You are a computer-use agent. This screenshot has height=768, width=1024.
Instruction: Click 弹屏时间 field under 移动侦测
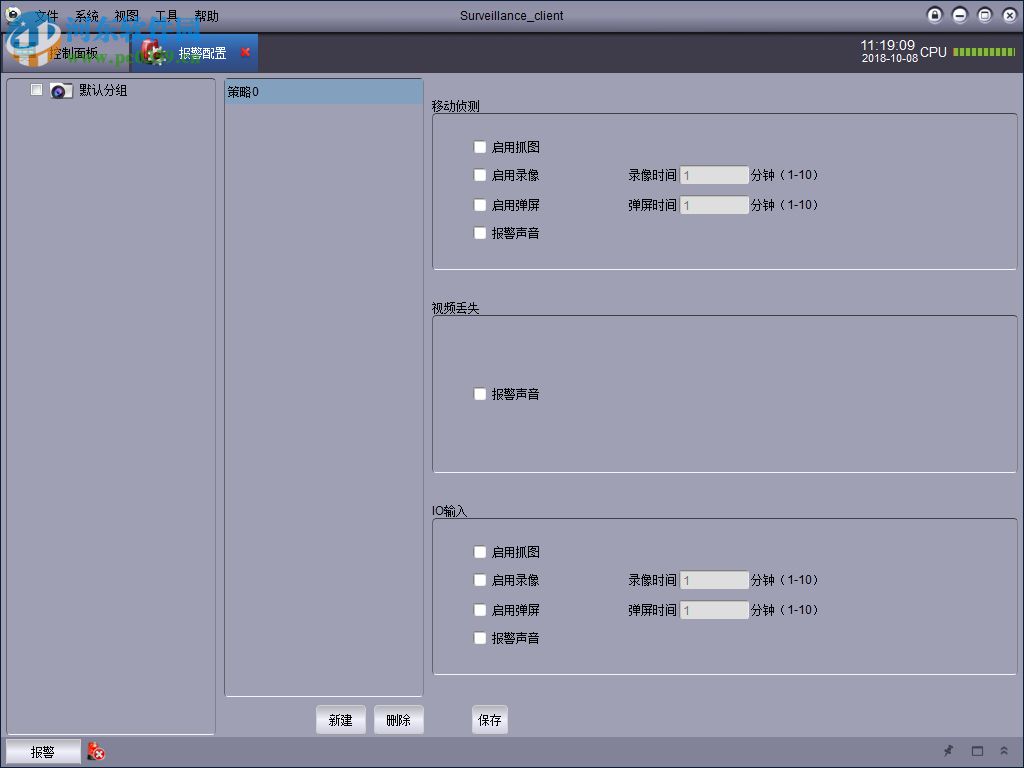[x=714, y=205]
